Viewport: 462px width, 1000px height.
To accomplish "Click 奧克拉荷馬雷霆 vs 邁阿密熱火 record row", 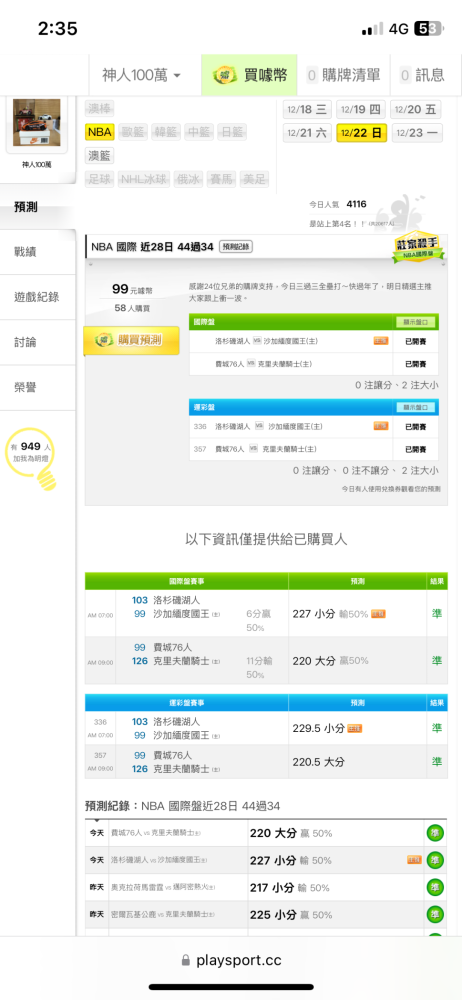I will (266, 887).
